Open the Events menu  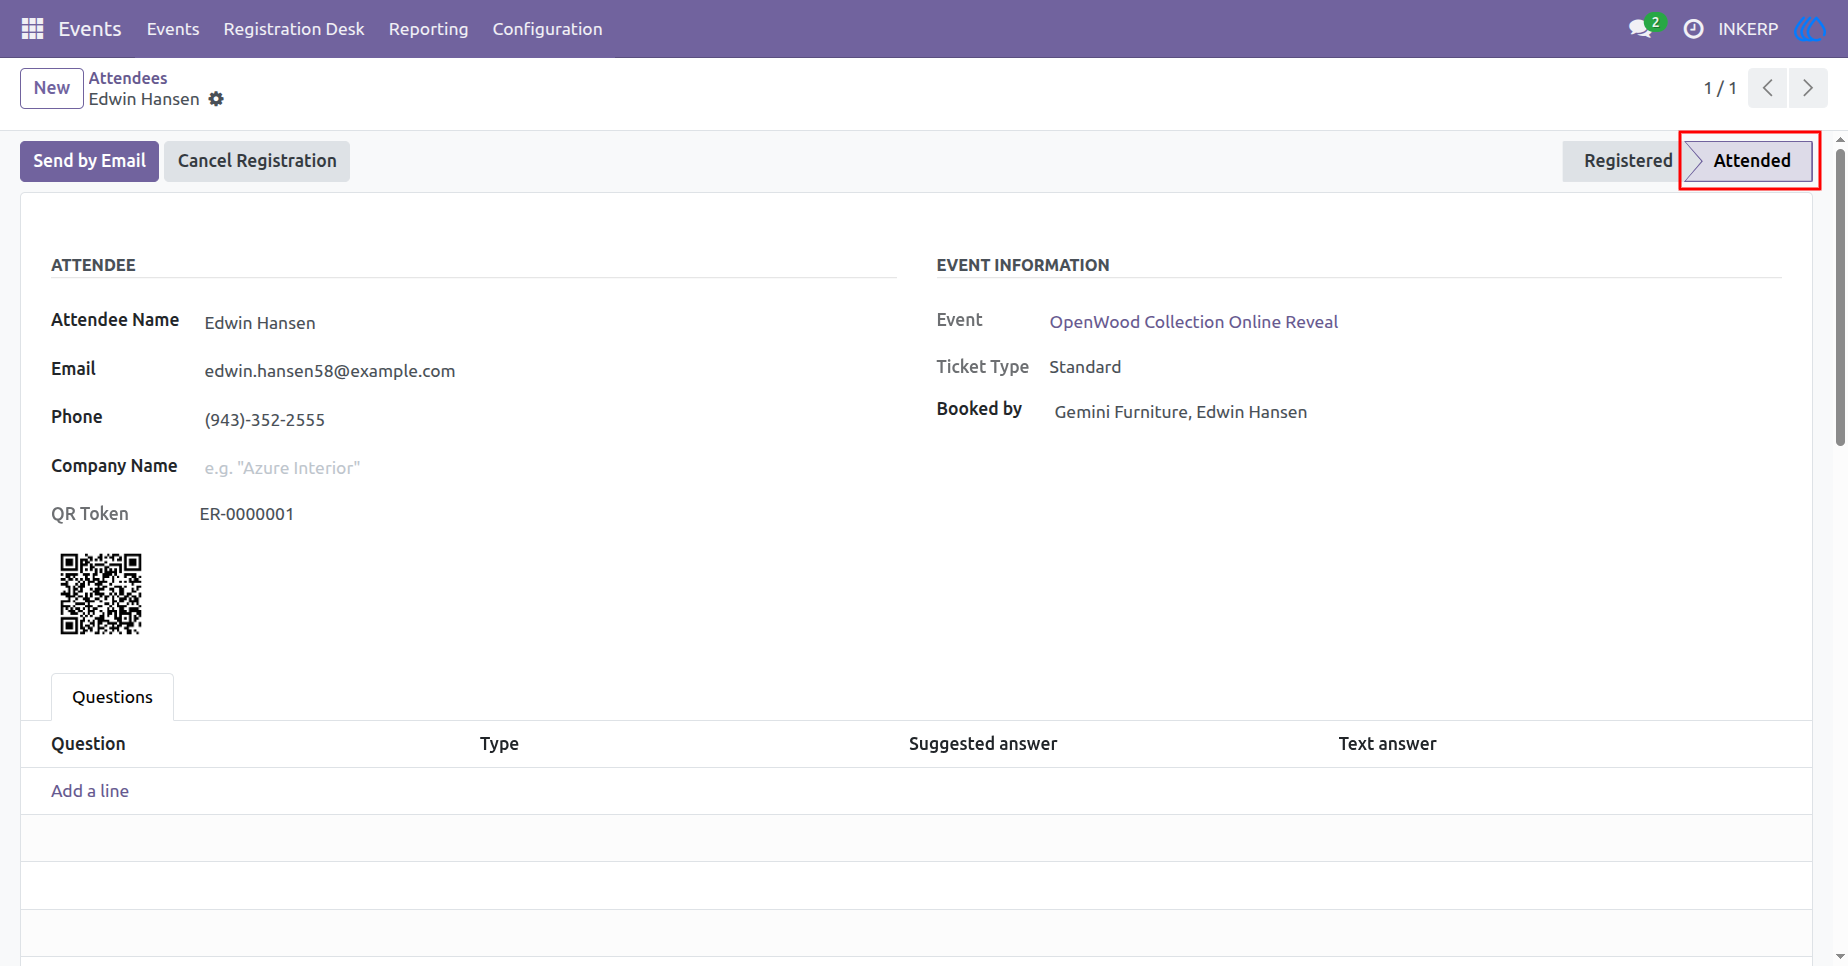tap(173, 29)
